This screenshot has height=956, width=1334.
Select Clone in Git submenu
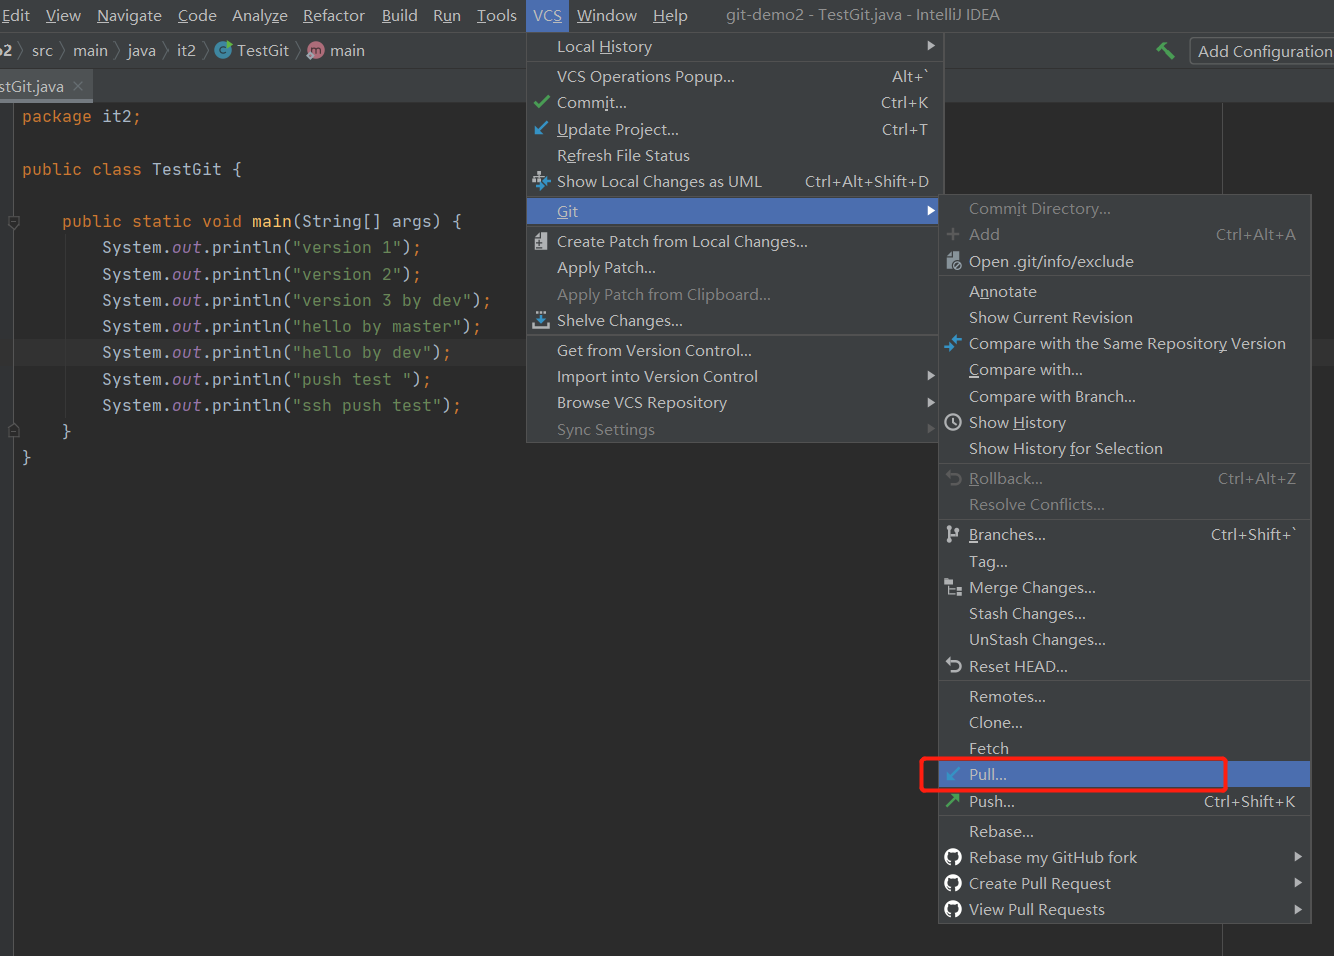point(1125,722)
